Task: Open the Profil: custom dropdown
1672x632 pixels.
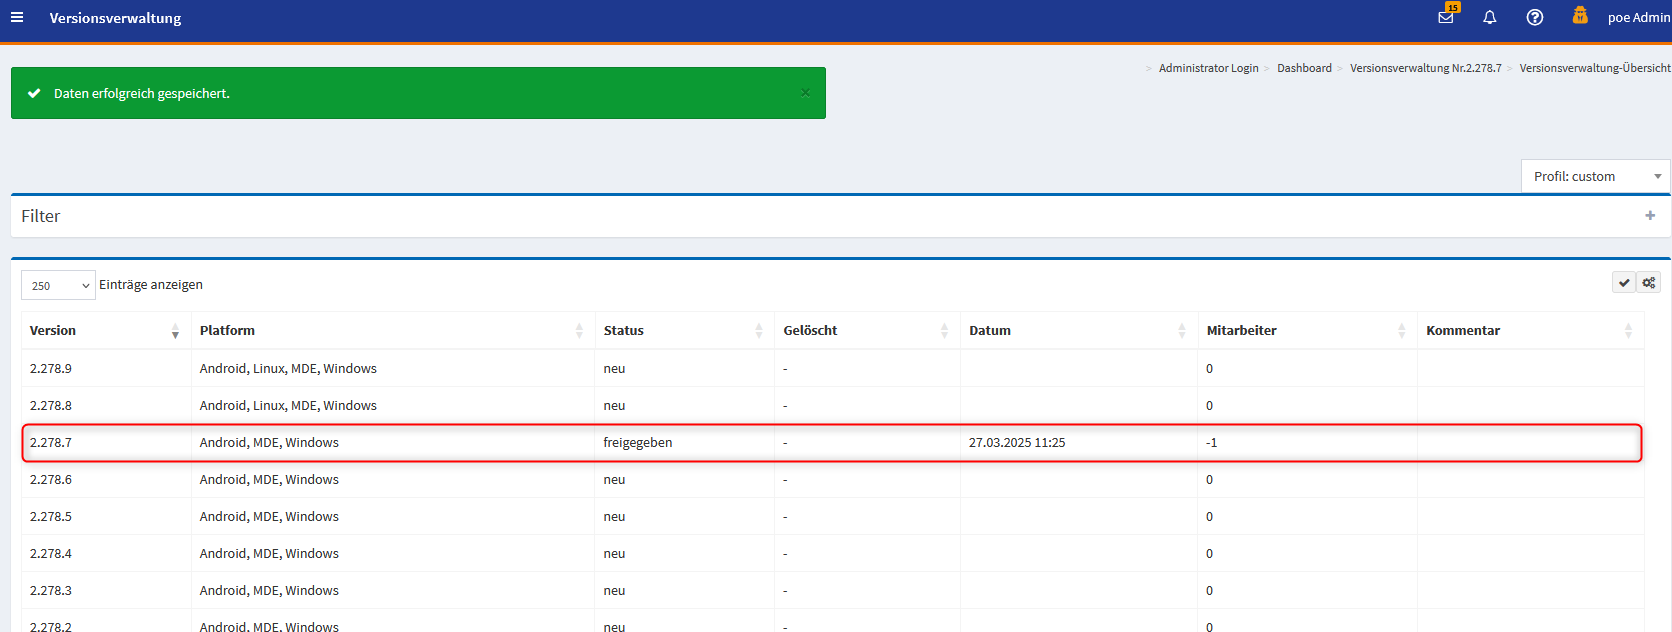Action: pyautogui.click(x=1595, y=176)
